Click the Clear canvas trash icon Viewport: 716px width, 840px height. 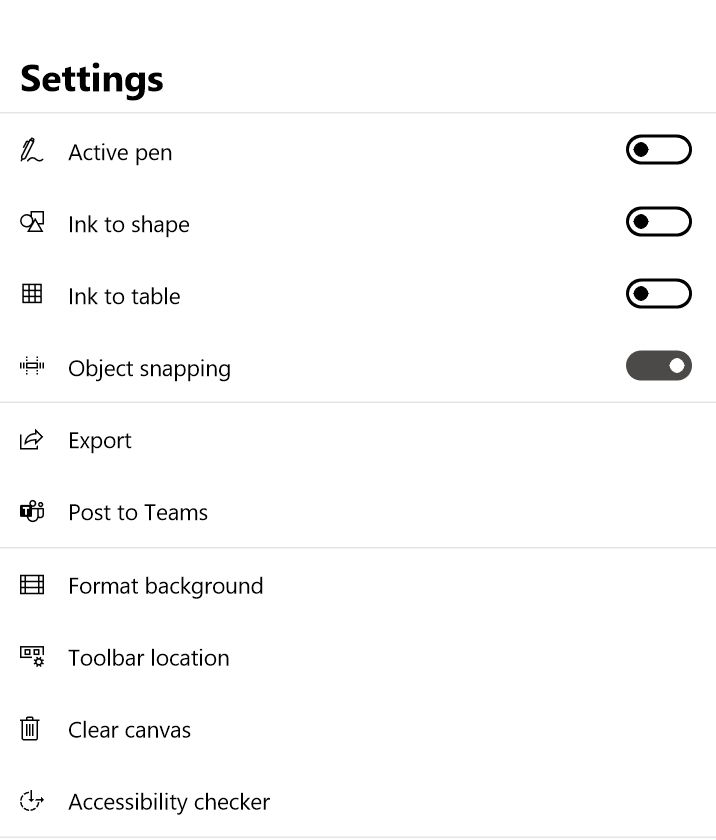31,729
